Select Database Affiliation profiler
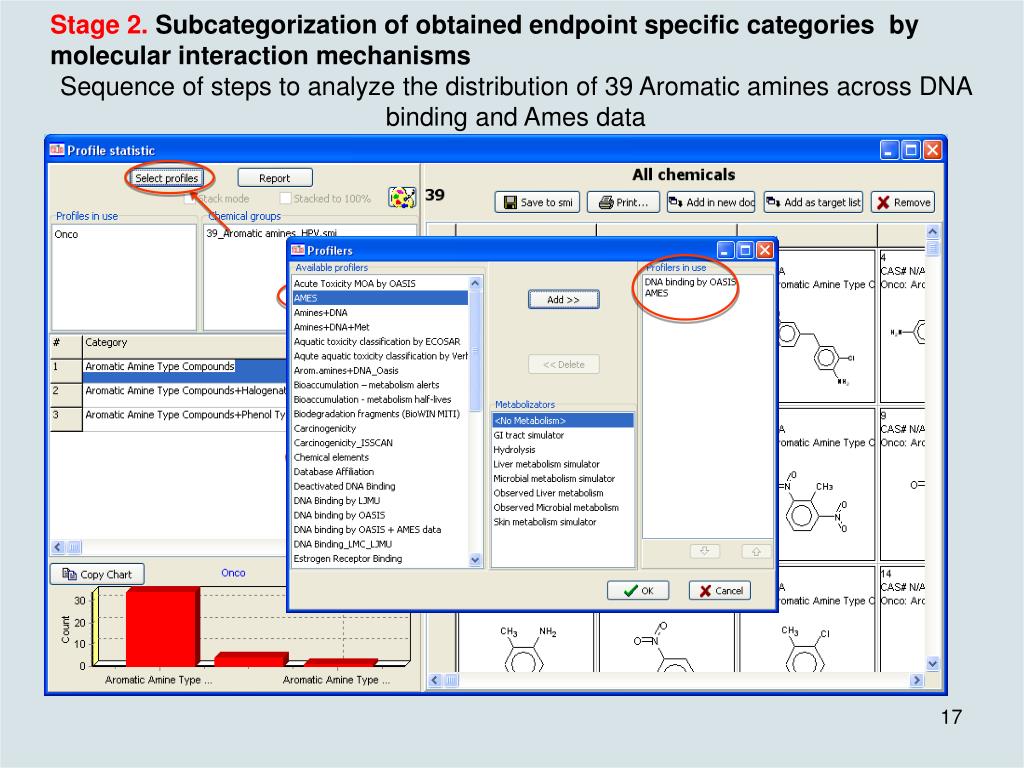The width and height of the screenshot is (1024, 768). point(380,472)
